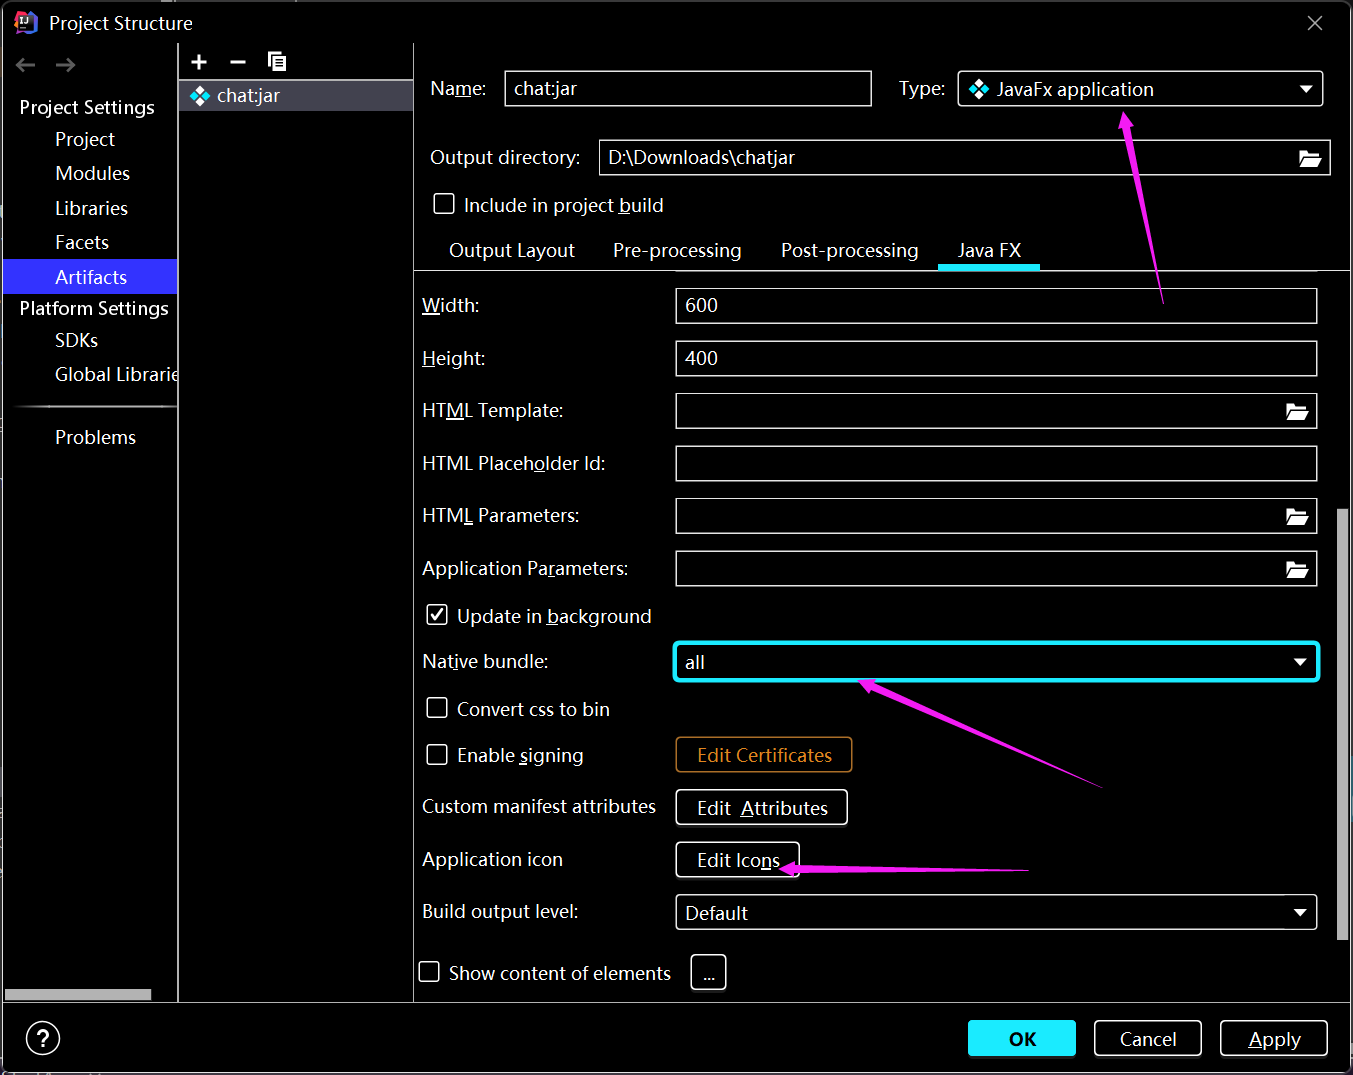Uncheck Update in background

click(x=437, y=615)
